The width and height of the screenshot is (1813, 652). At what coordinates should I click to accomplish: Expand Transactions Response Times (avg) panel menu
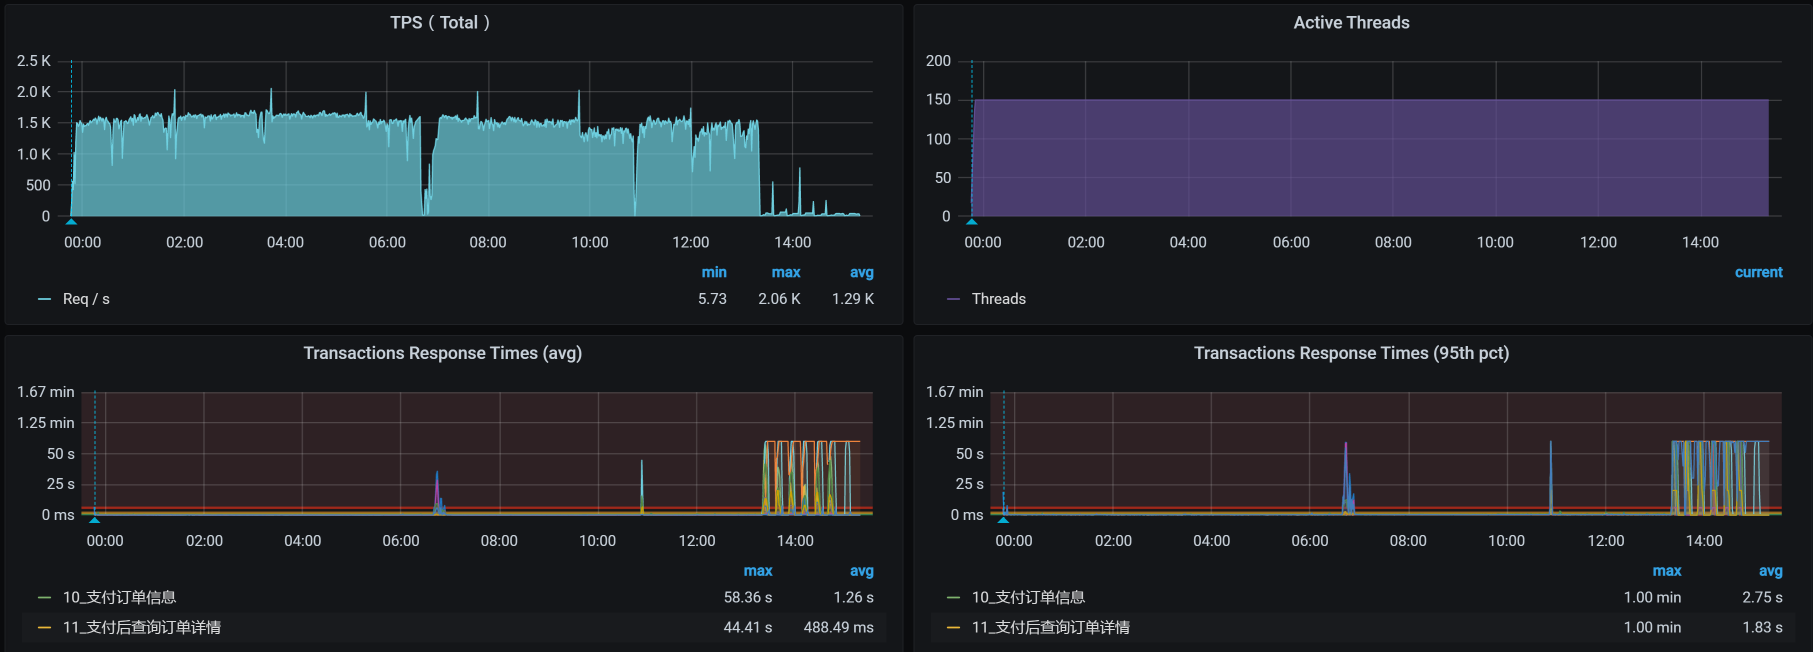(x=442, y=353)
